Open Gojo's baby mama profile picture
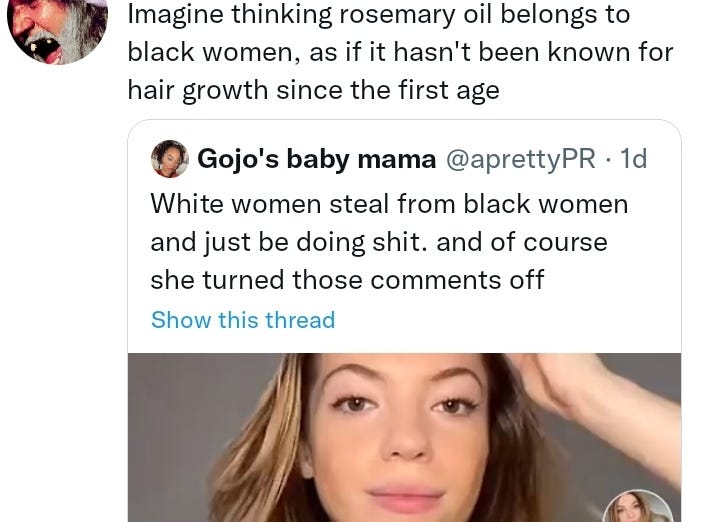This screenshot has width=703, height=522. click(x=169, y=159)
